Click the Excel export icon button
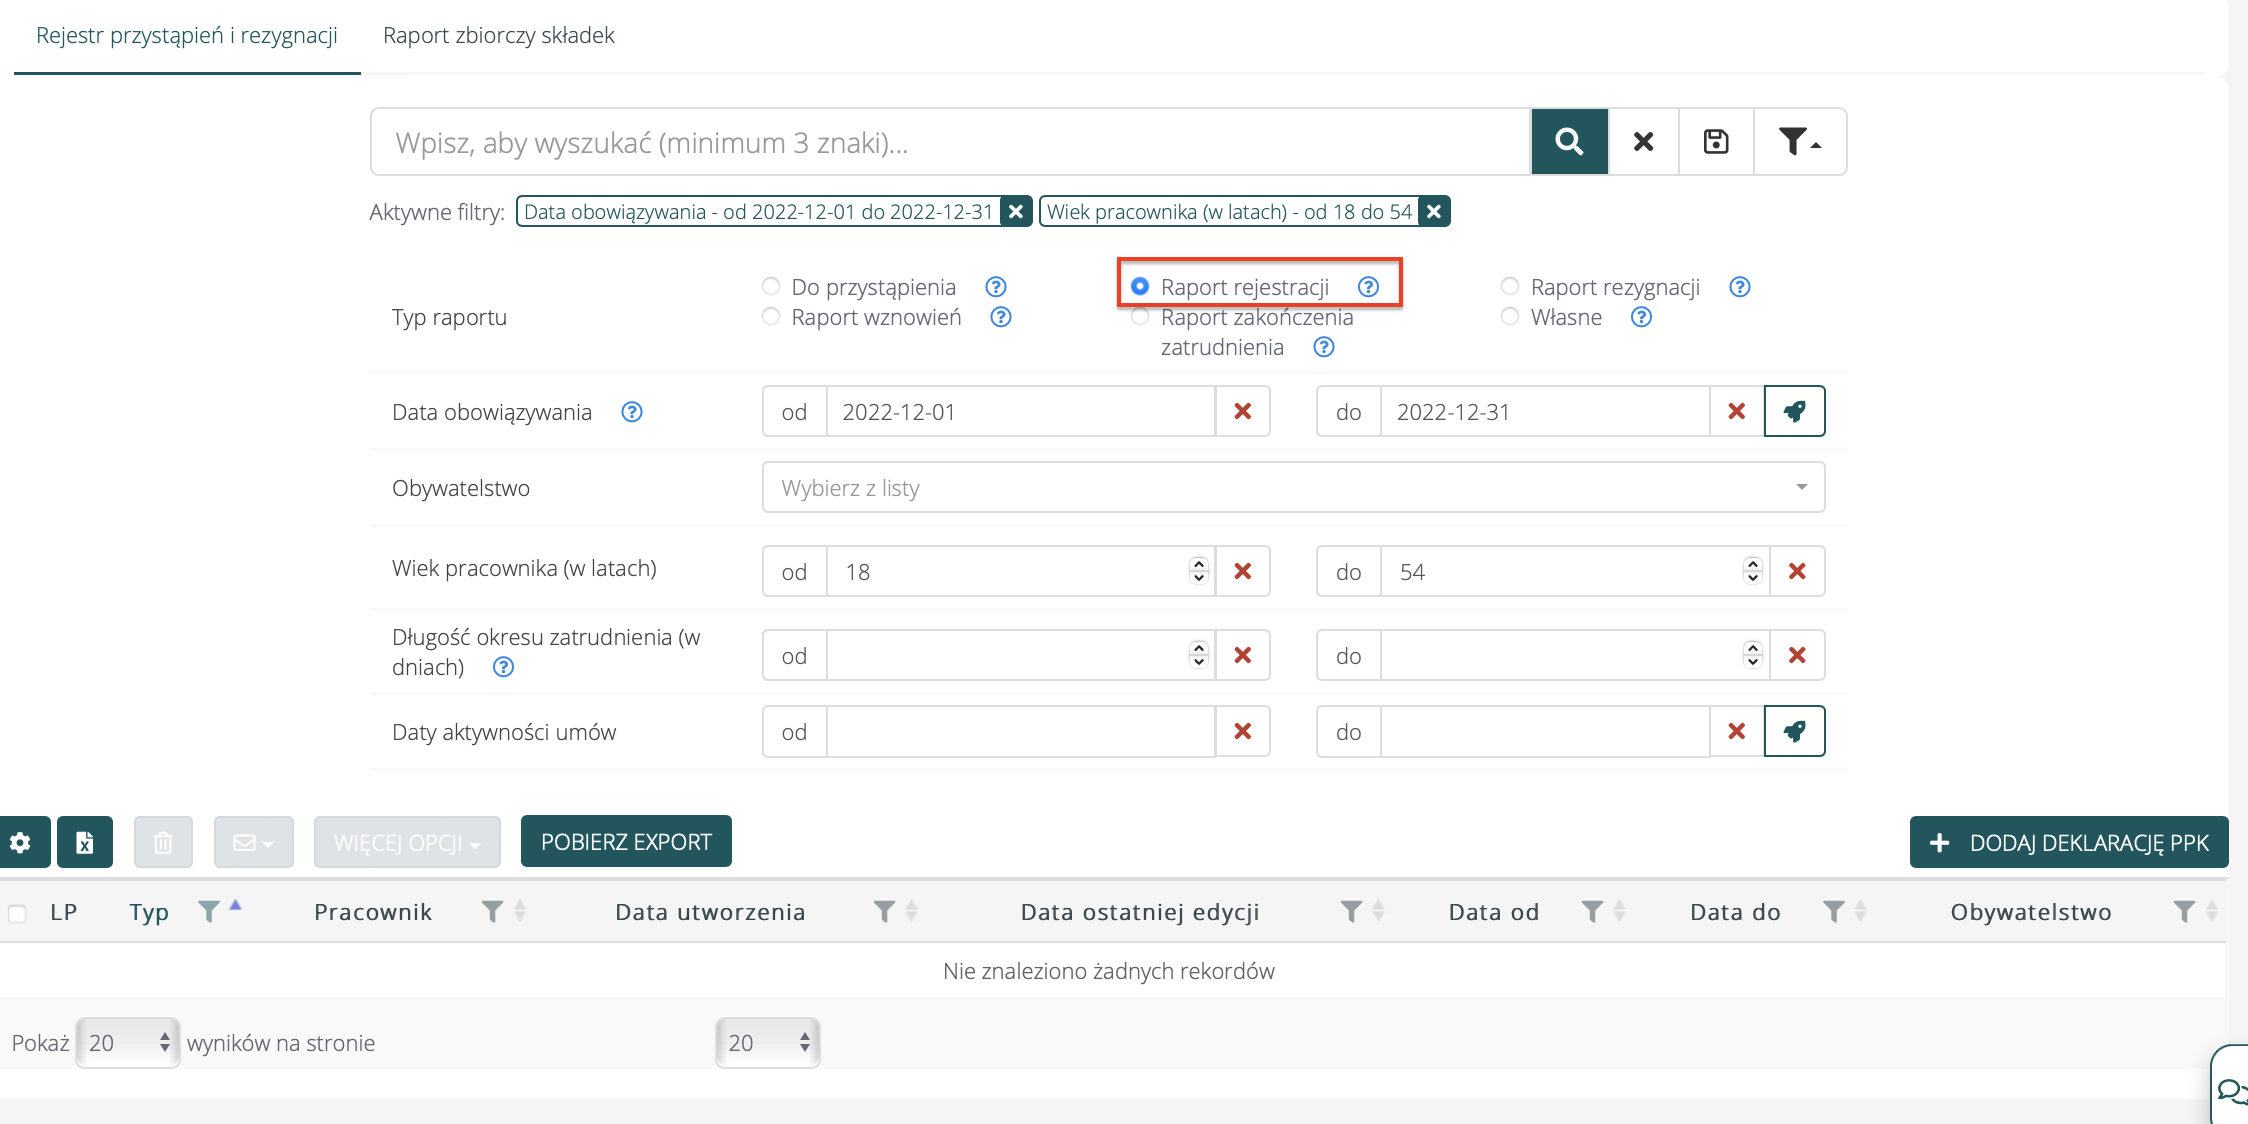 pos(85,842)
